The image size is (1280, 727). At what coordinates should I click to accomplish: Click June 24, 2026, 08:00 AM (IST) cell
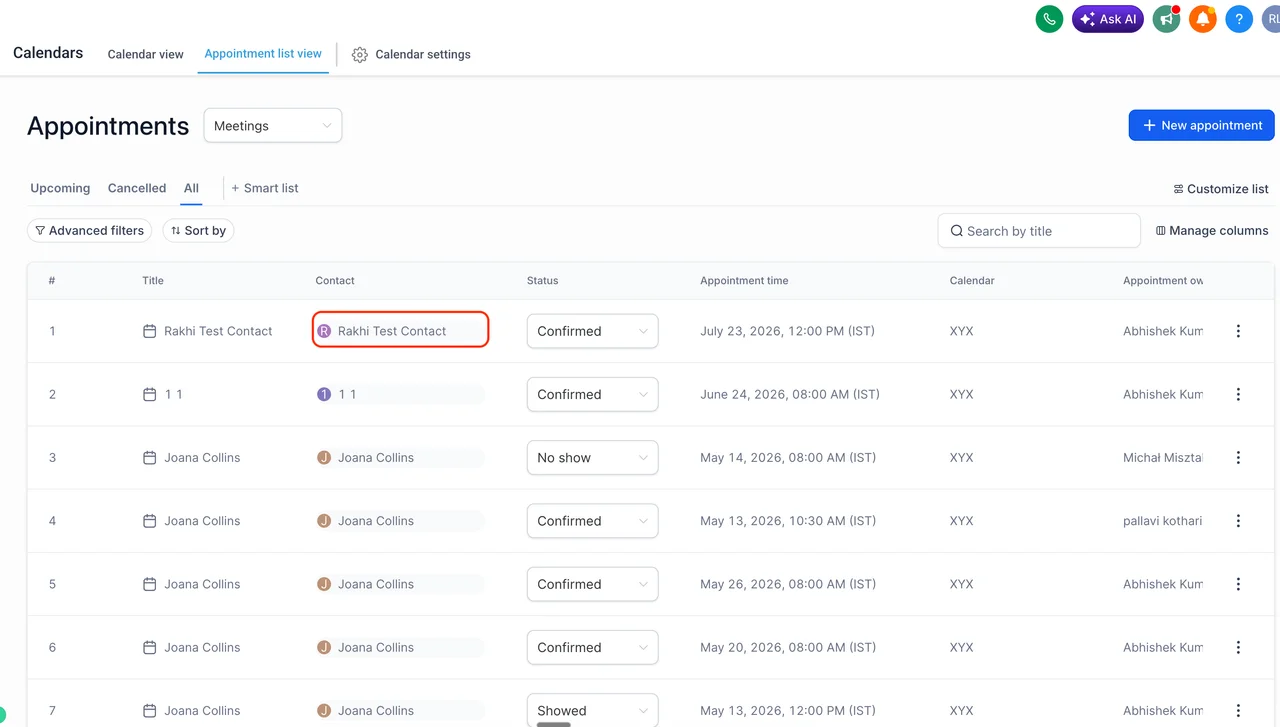pos(790,394)
